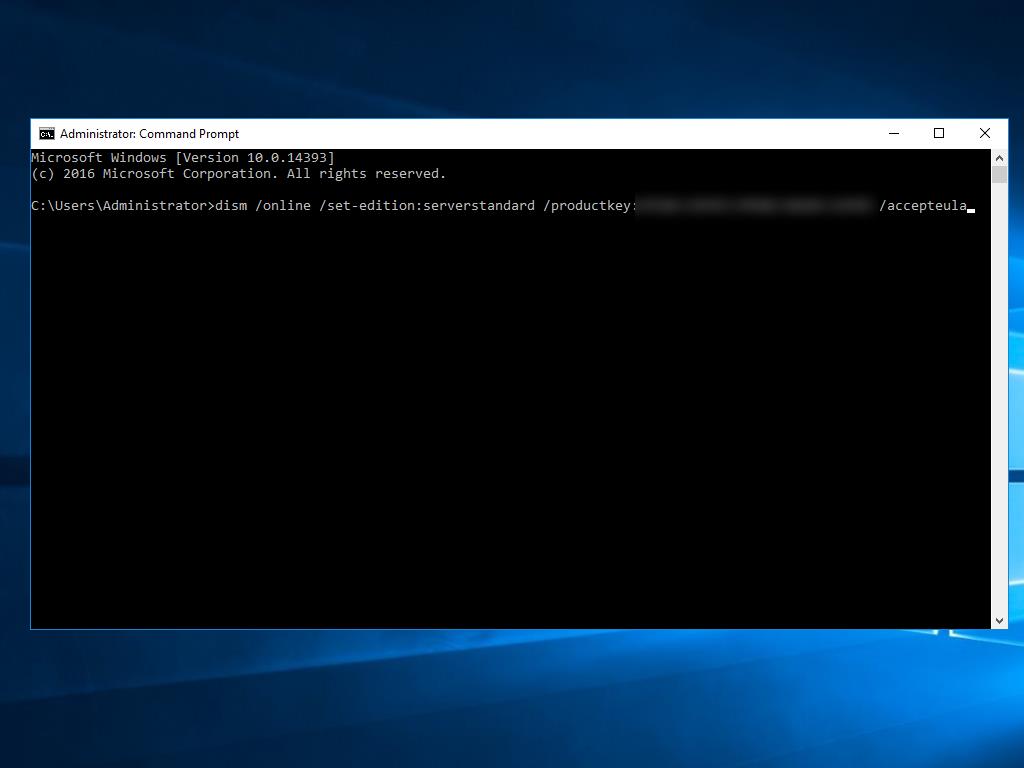The image size is (1024, 768).
Task: Click the '/accepteula' argument
Action: point(923,206)
